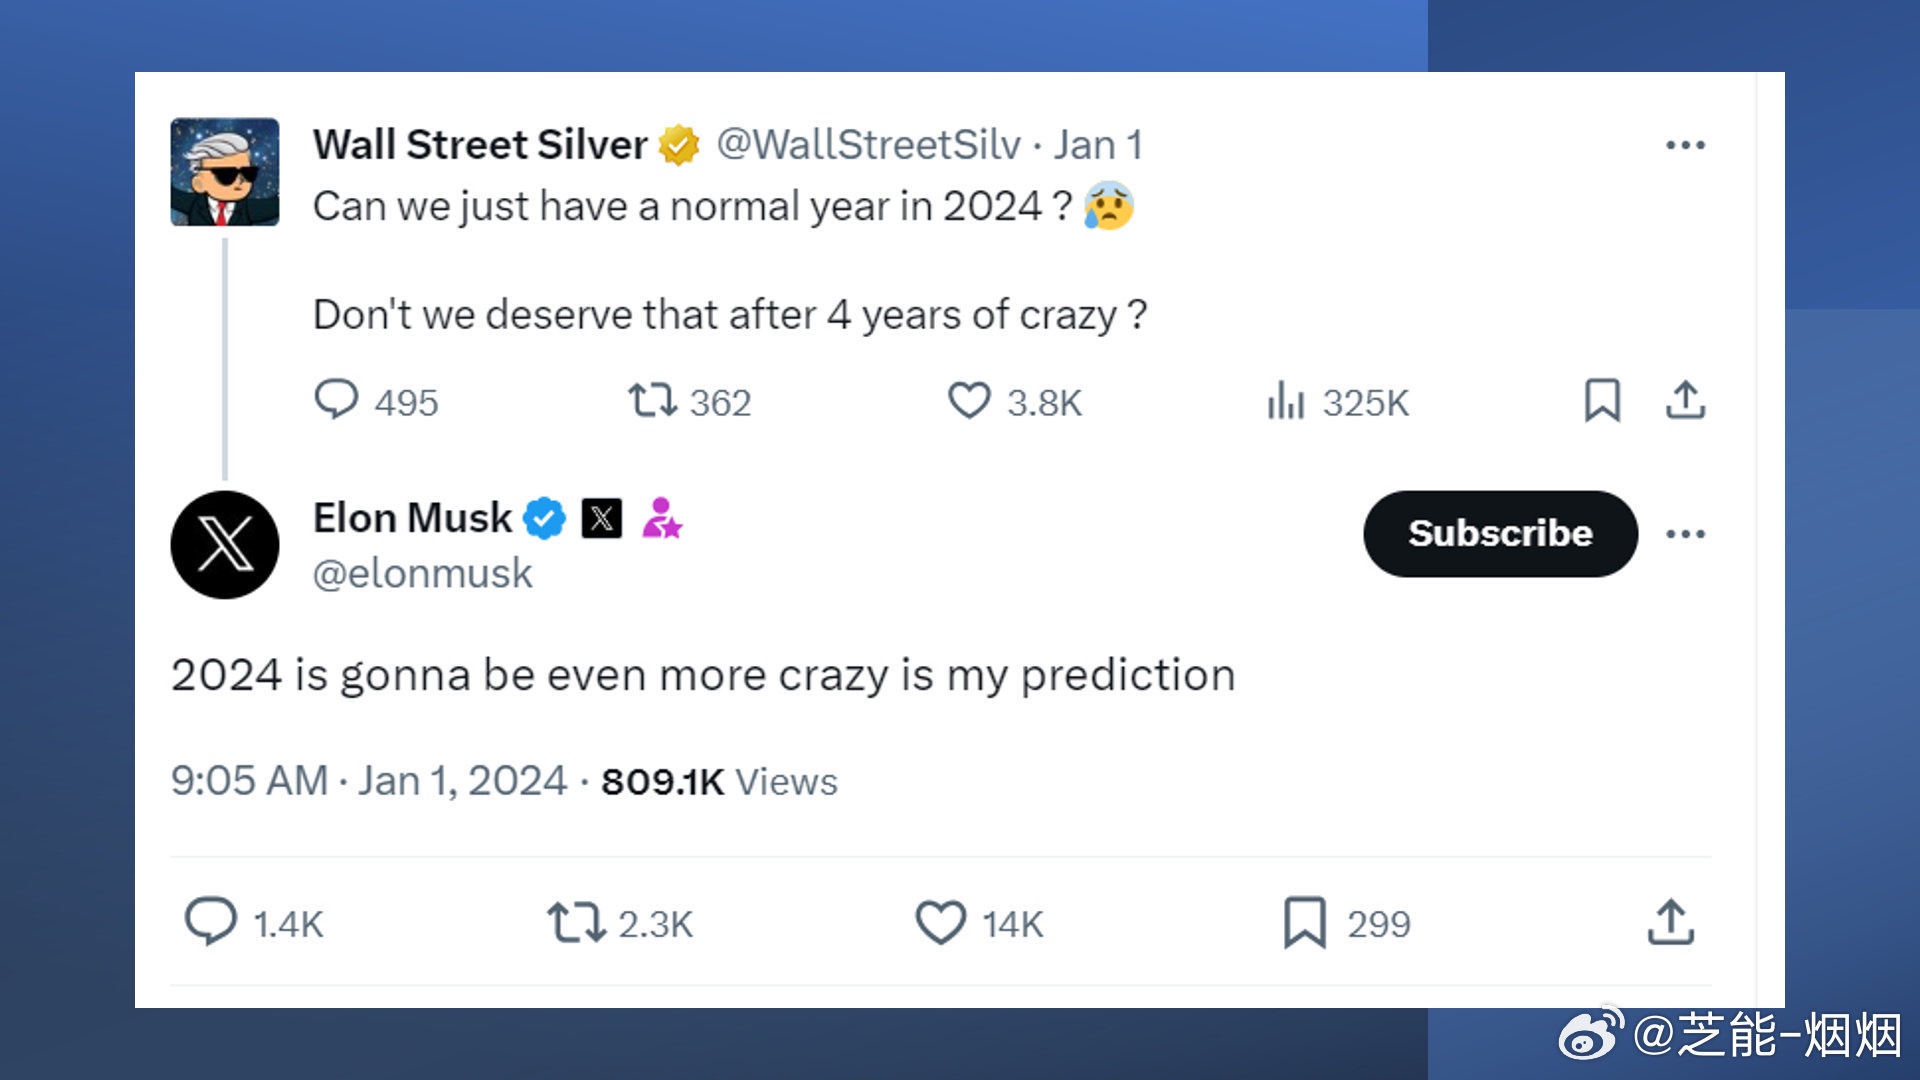This screenshot has height=1080, width=1920.
Task: Reply to Elon Musk's post
Action: [211, 922]
